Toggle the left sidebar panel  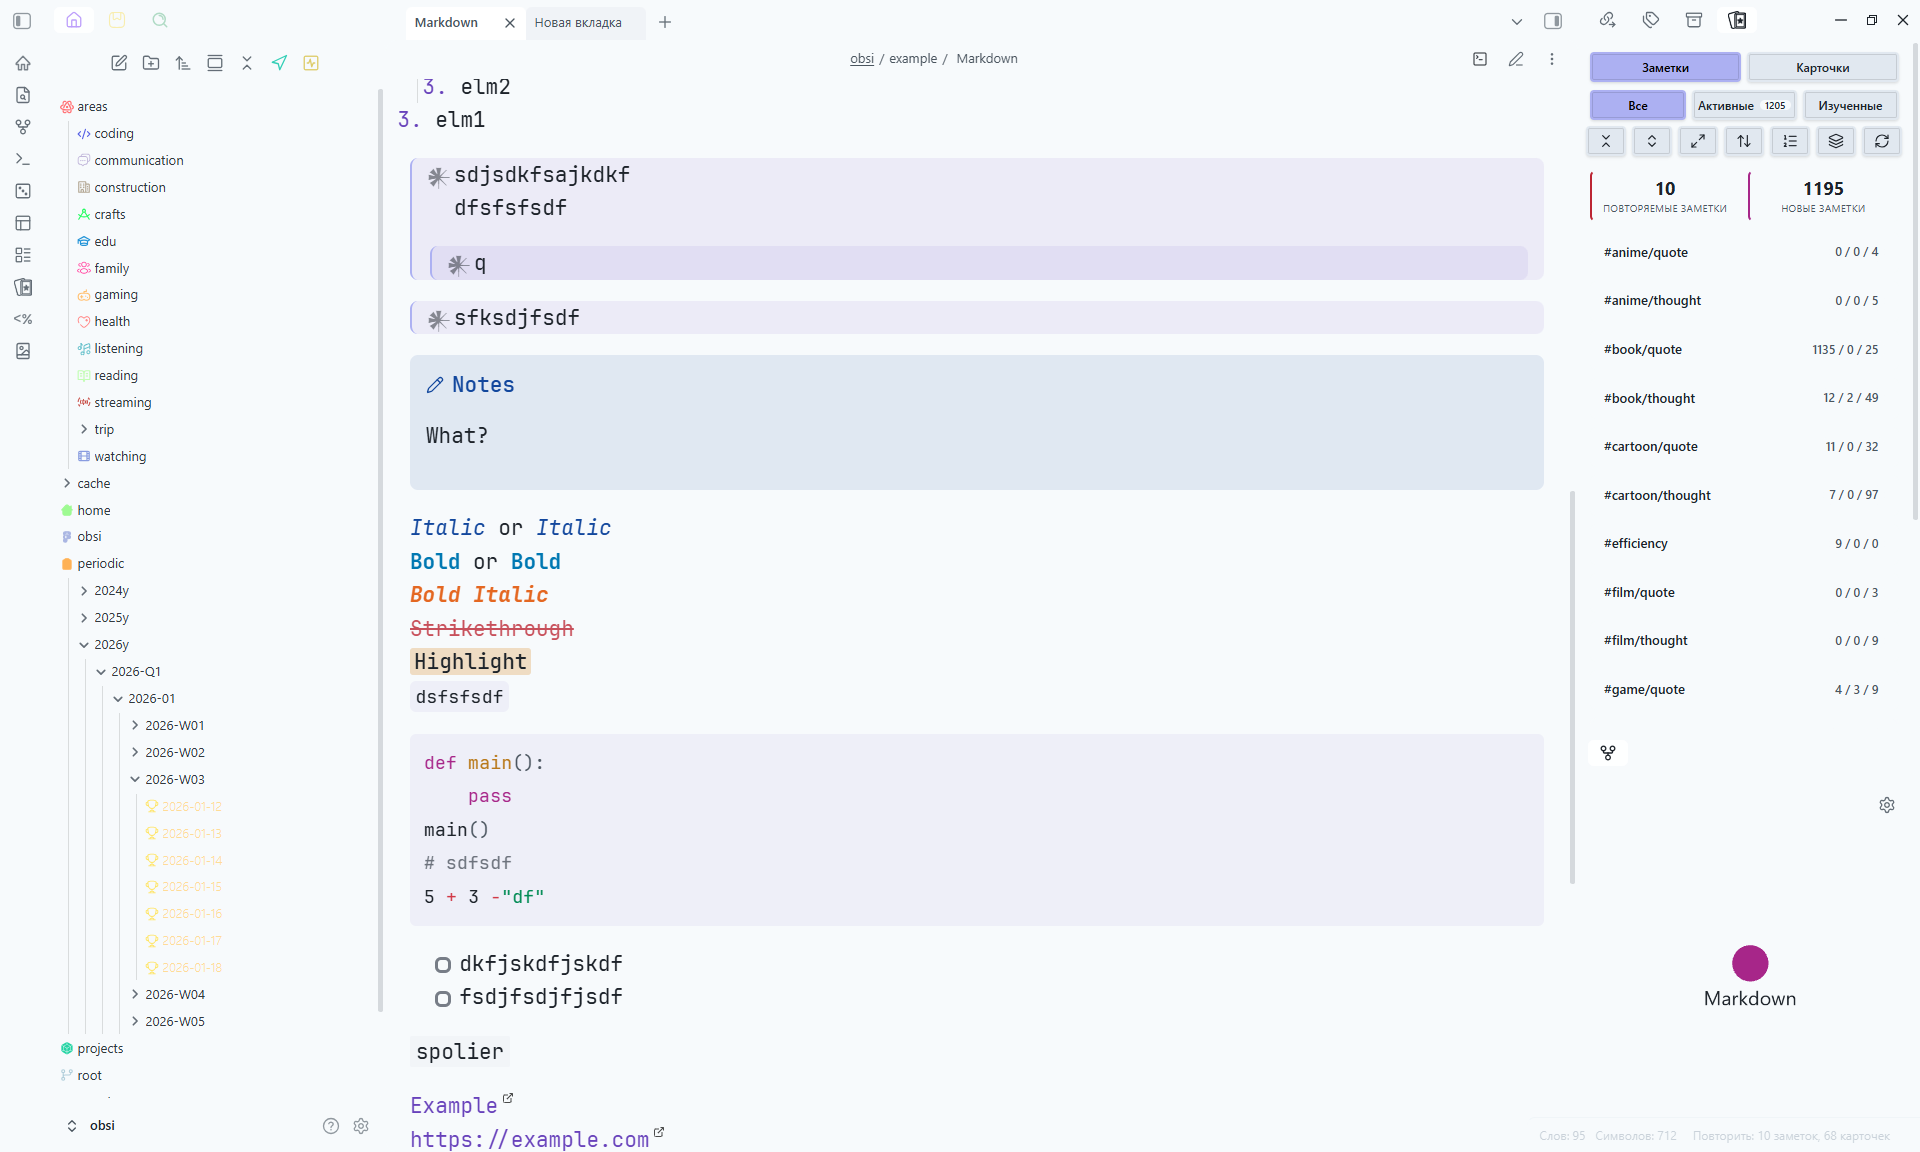23,20
